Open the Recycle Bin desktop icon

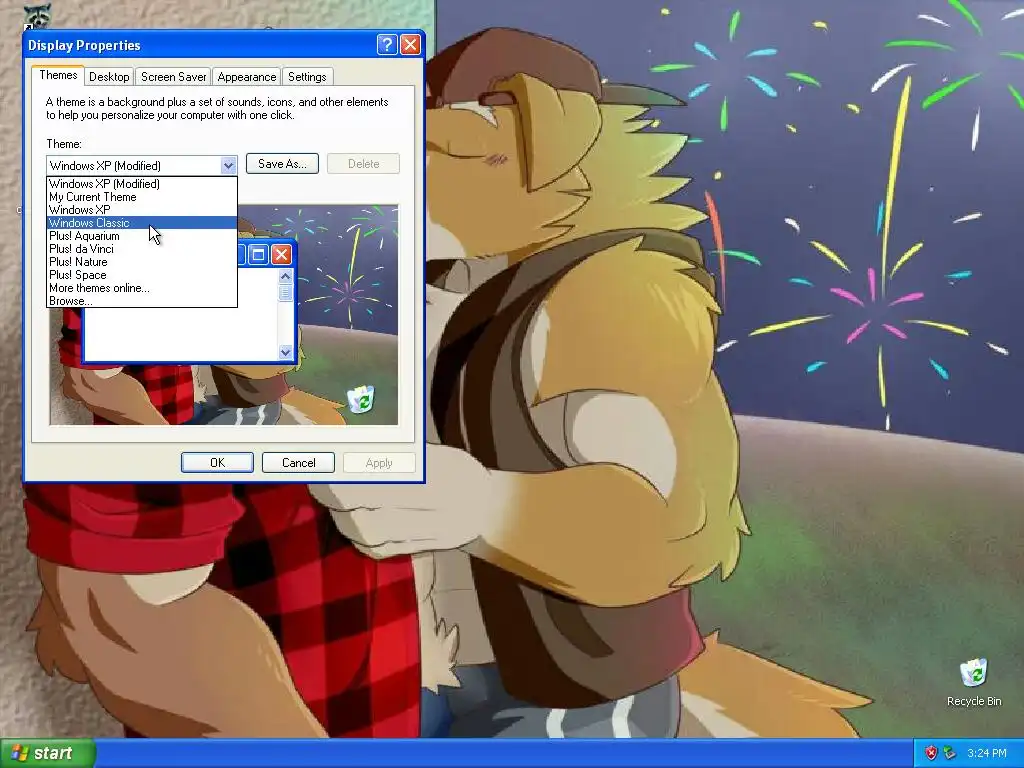974,682
